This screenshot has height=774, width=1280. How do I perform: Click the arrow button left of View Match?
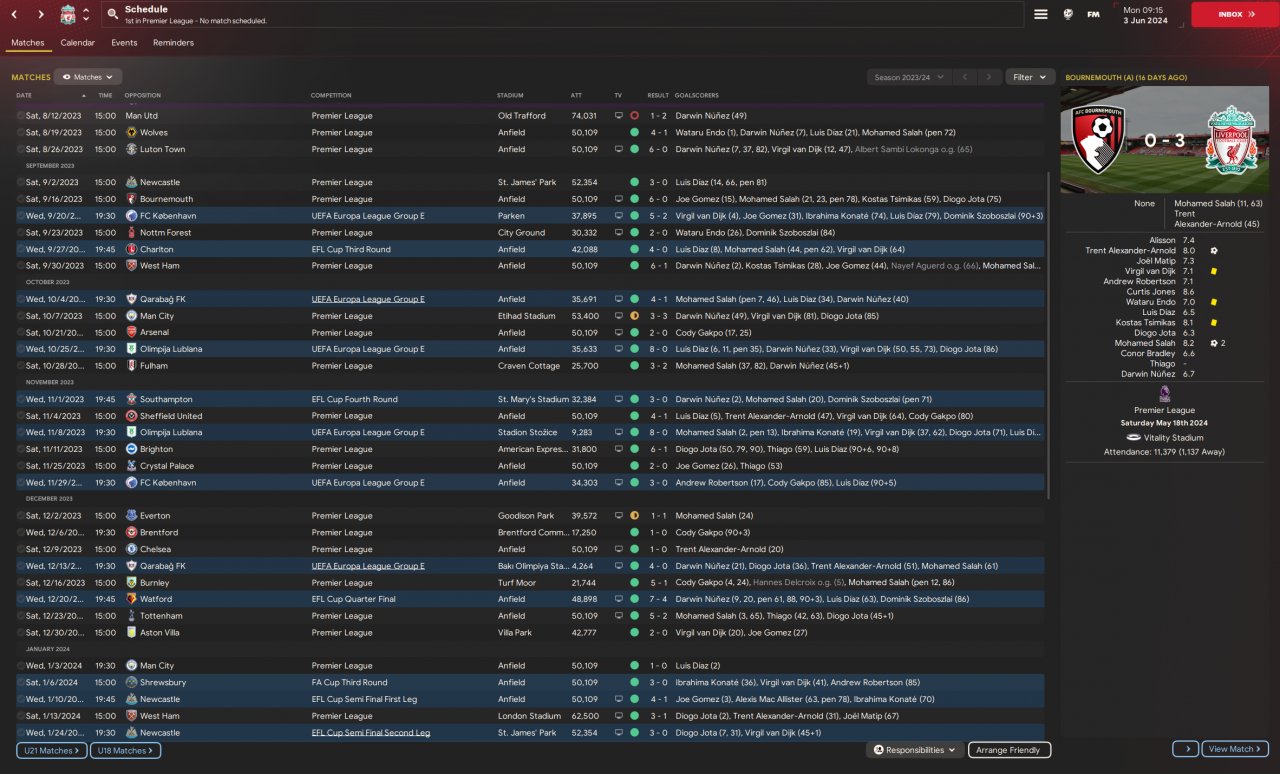click(1185, 749)
